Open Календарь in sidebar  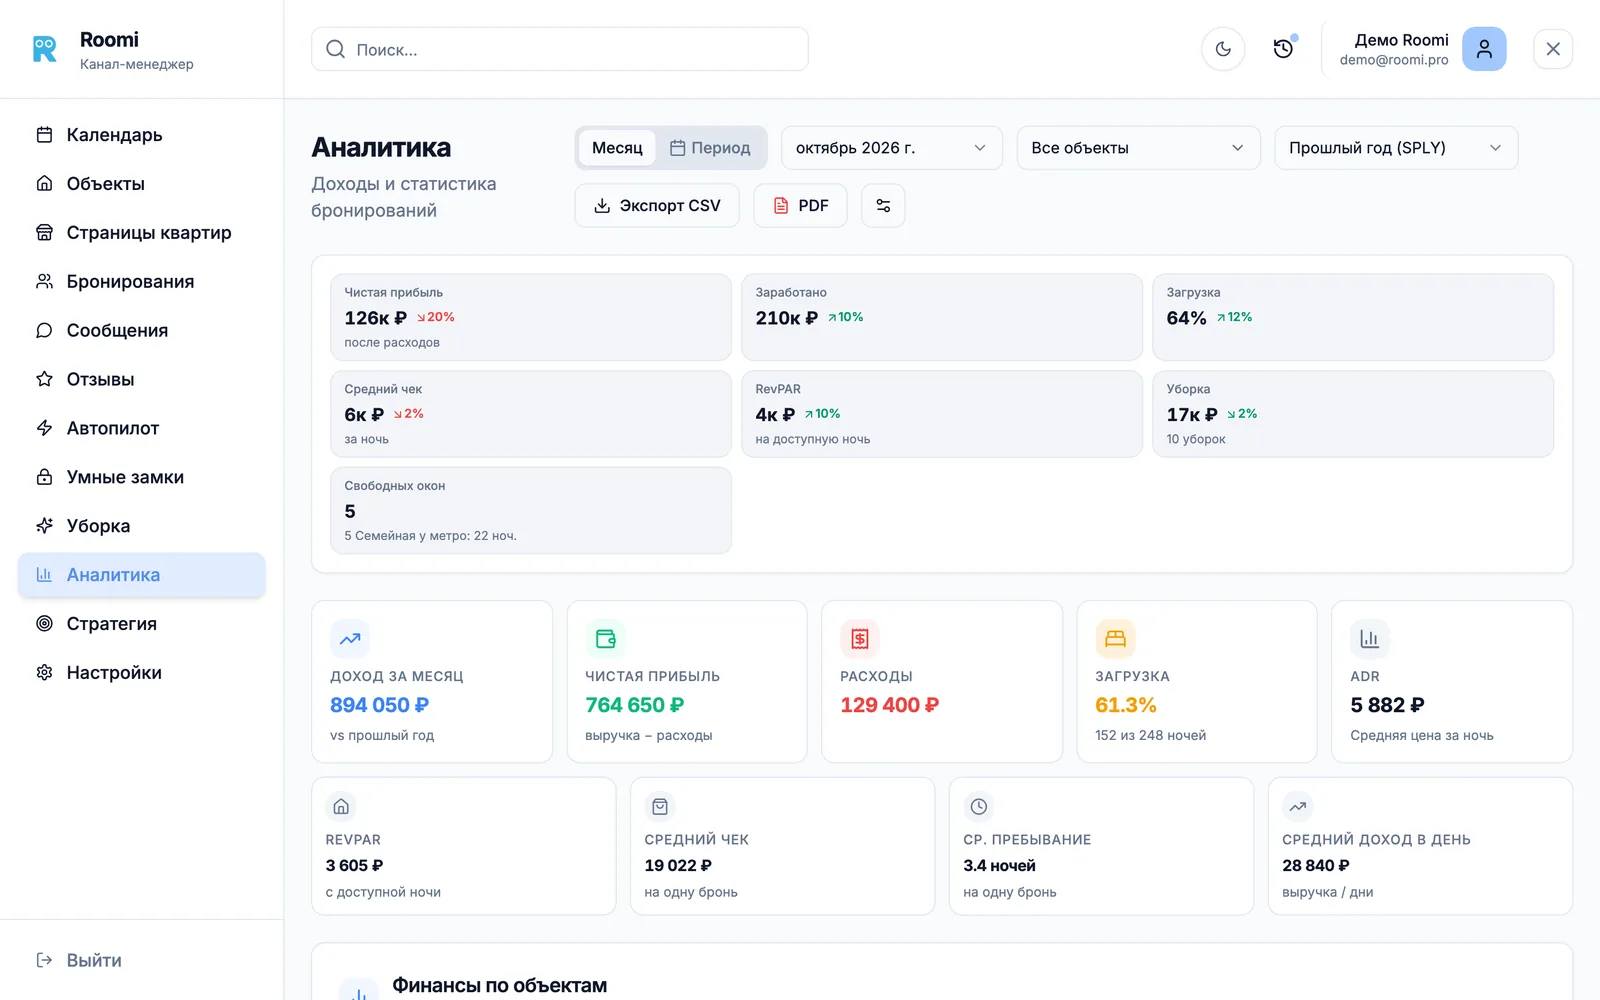pos(142,135)
